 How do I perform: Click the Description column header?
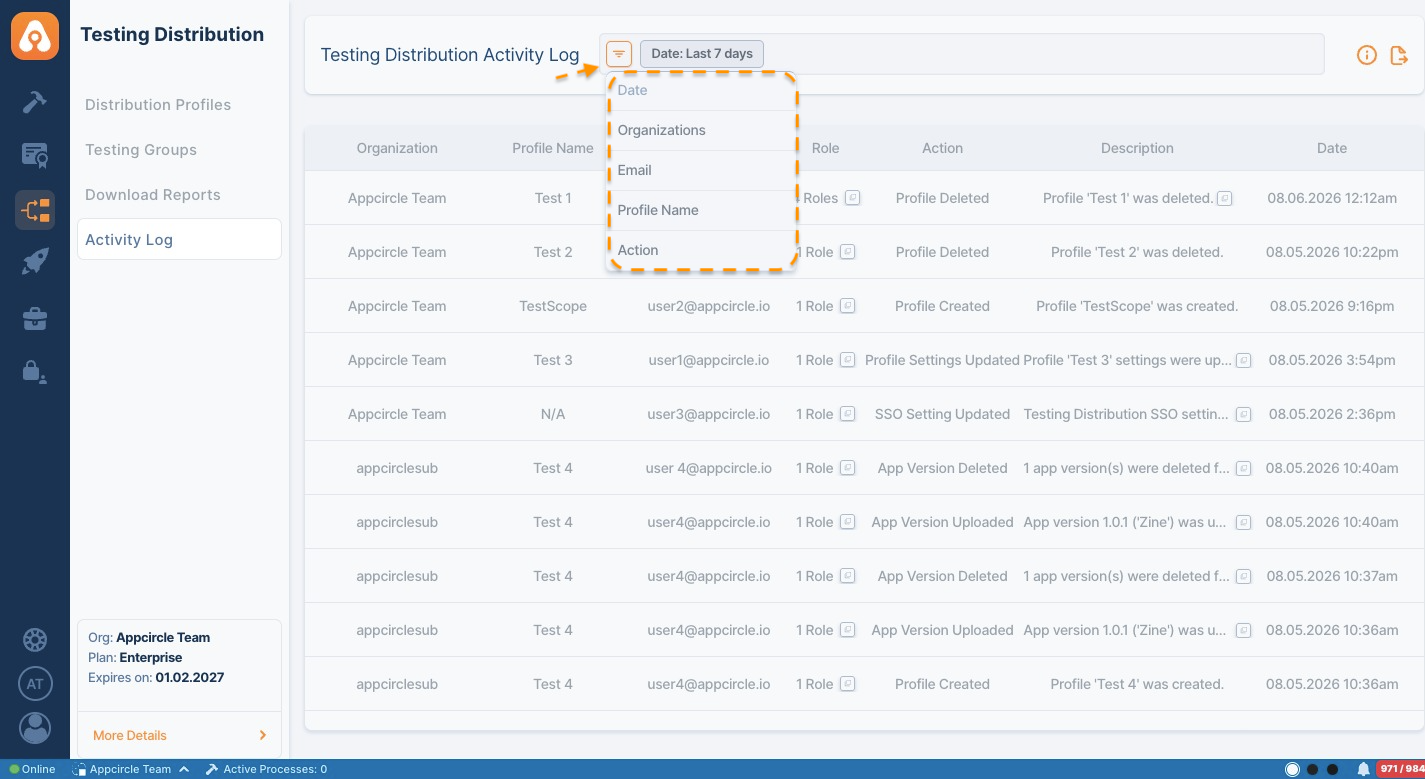1137,148
